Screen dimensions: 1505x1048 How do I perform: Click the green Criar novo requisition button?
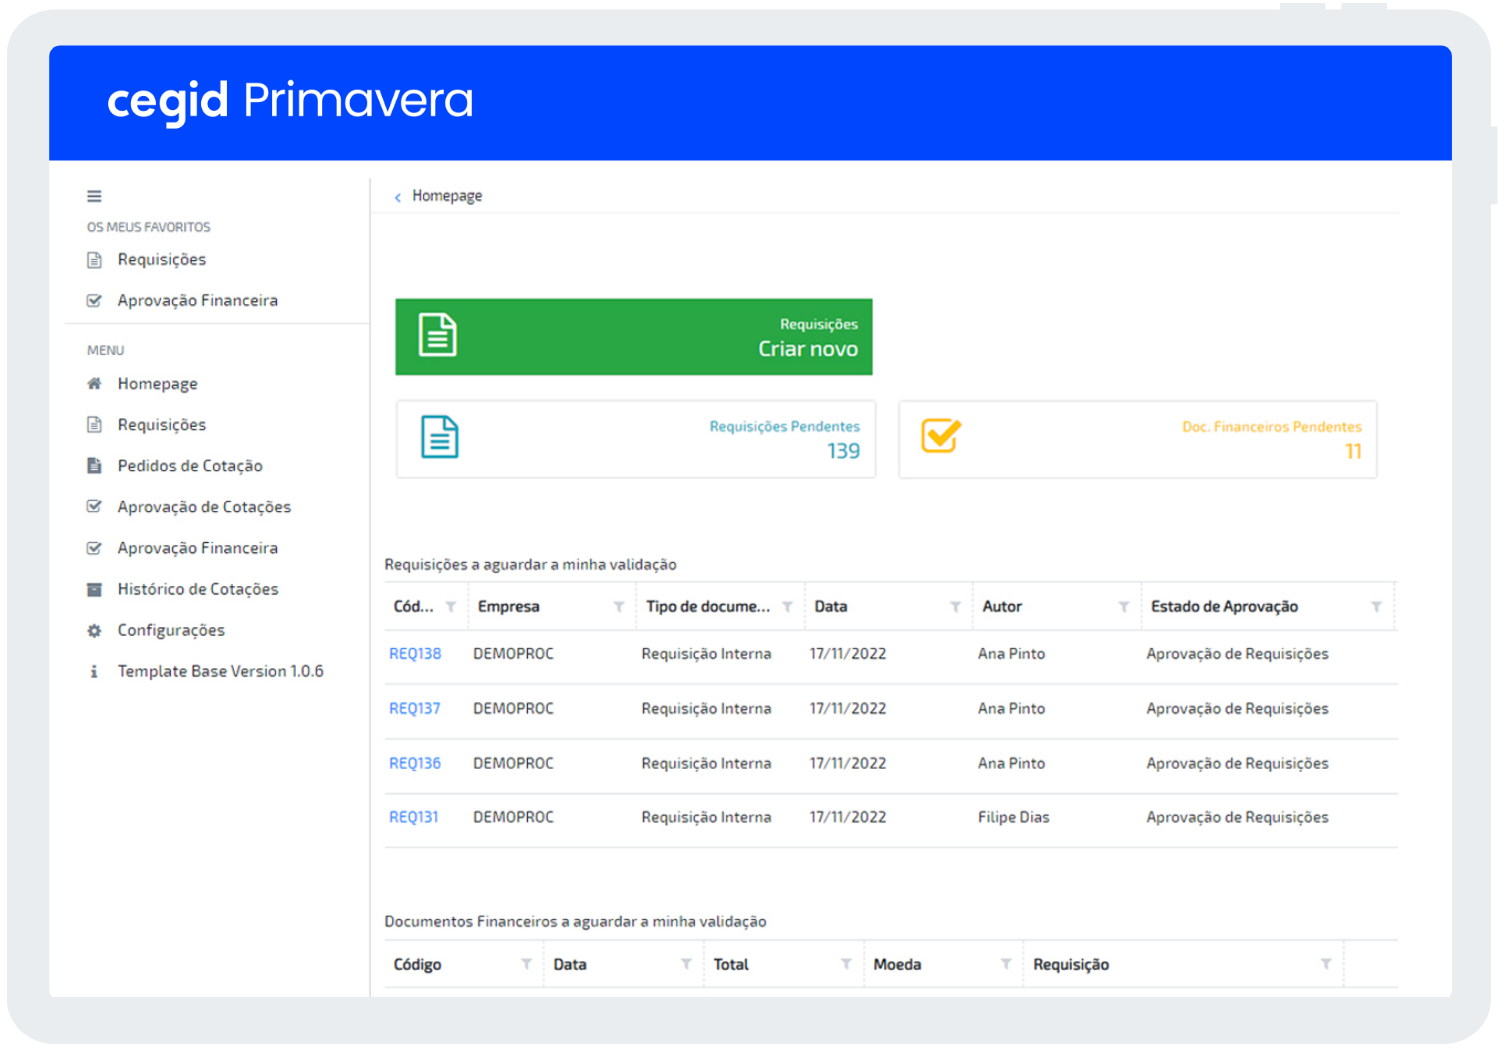[x=634, y=337]
